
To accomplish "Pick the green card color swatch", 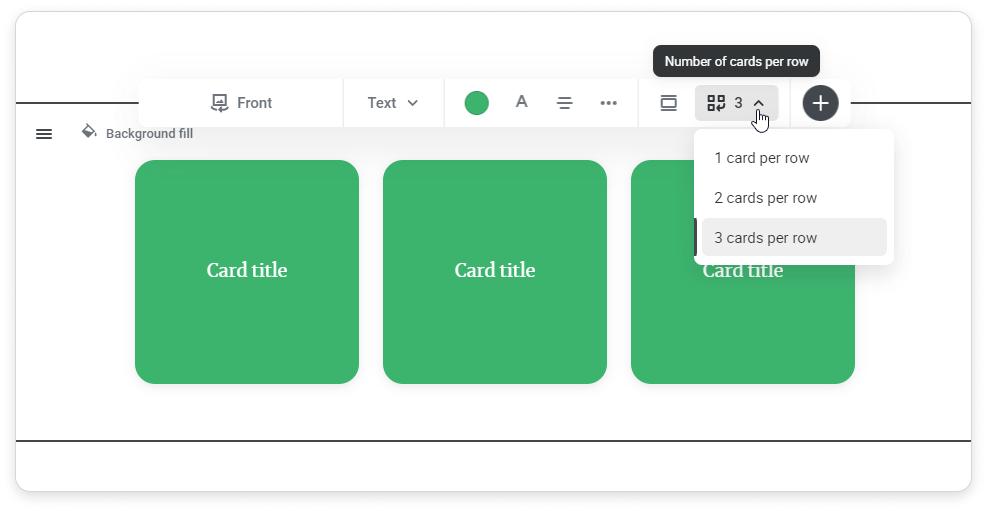I will pos(477,103).
